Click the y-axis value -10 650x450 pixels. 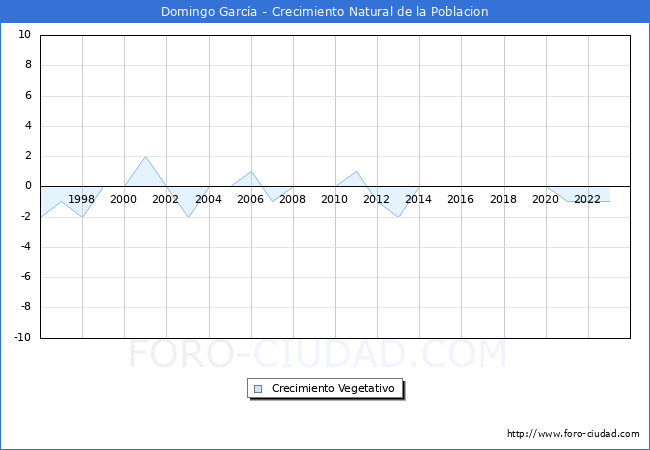(23, 337)
